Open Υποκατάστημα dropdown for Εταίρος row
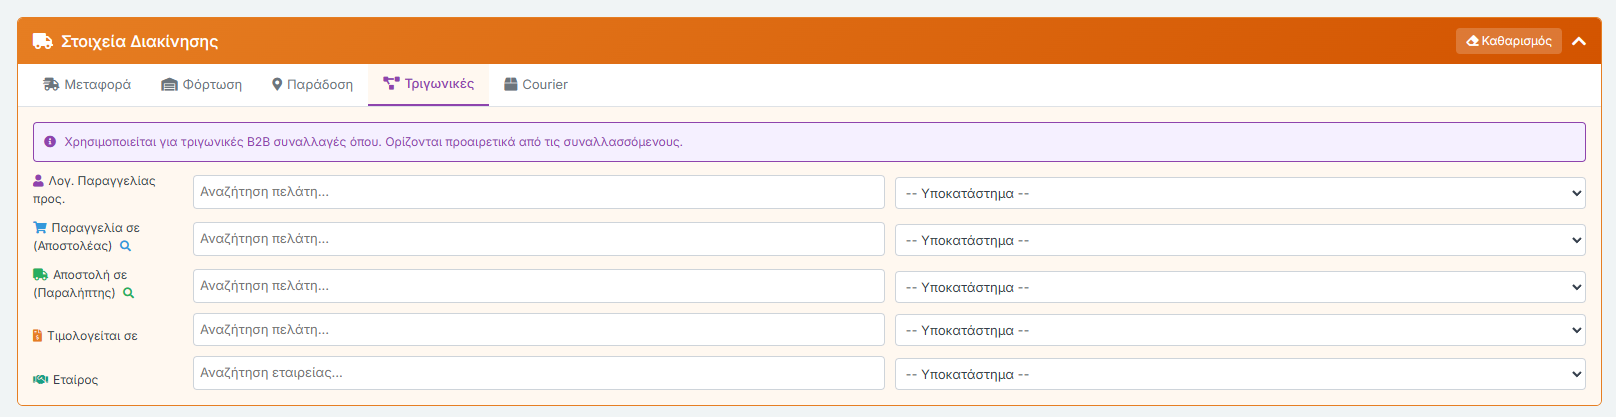Viewport: 1616px width, 417px height. [1240, 374]
